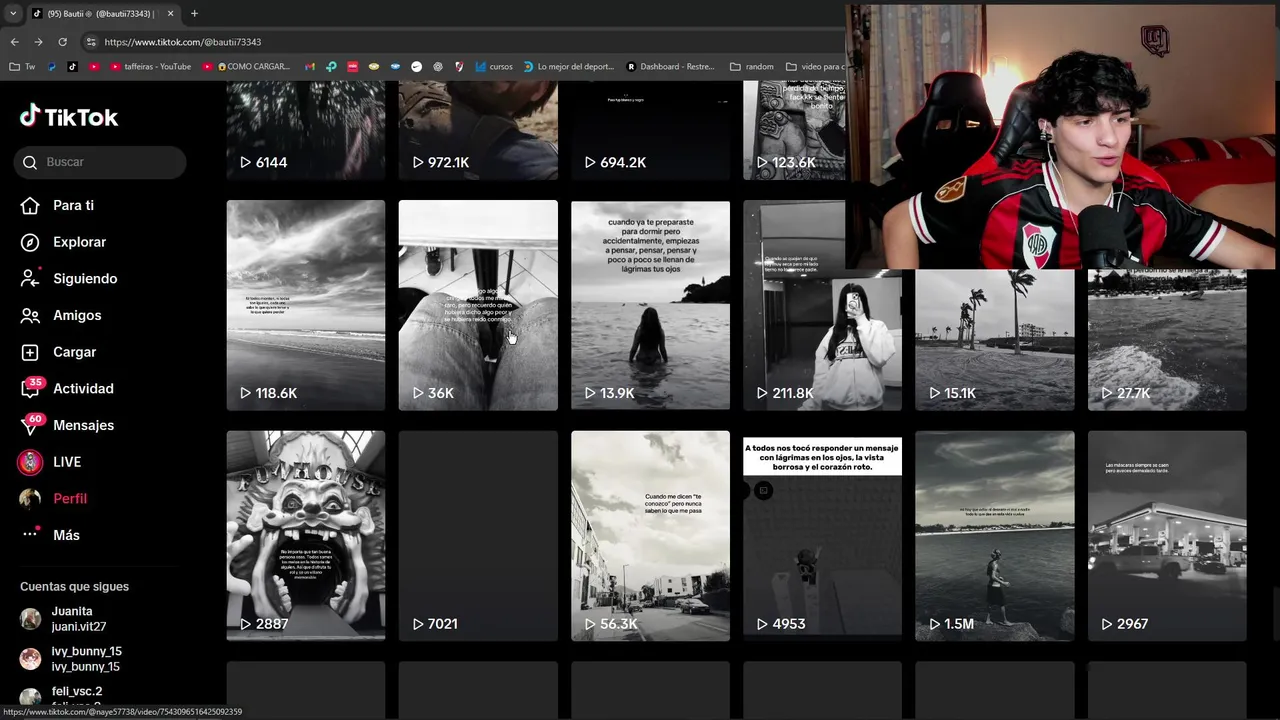Viewport: 1280px width, 720px height.
Task: Click the Perfil avatar icon
Action: click(30, 498)
